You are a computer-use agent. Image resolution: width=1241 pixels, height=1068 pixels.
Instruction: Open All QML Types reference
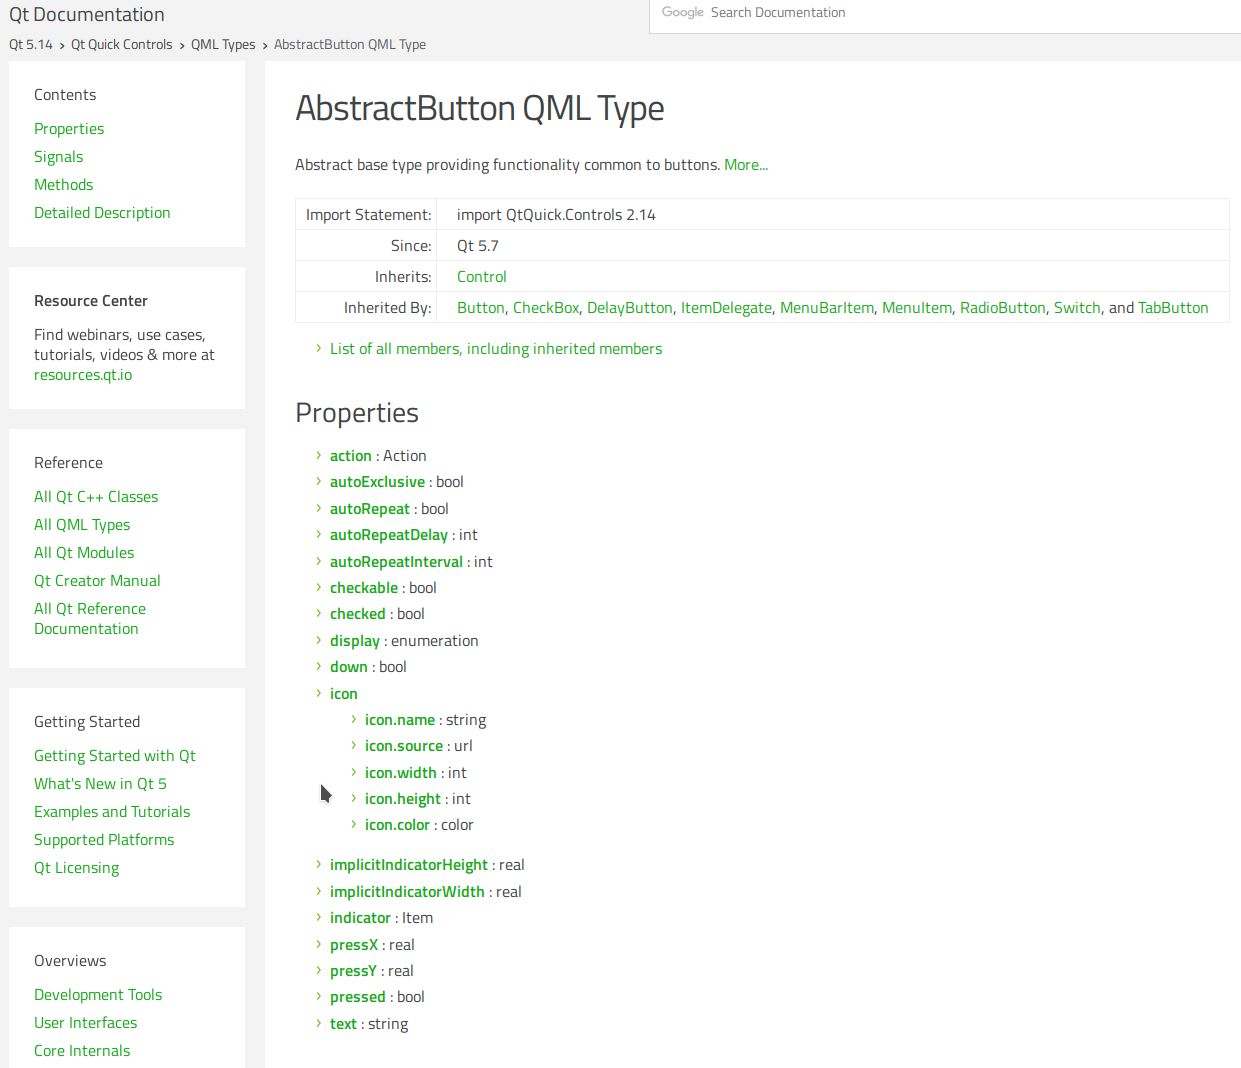pyautogui.click(x=82, y=525)
